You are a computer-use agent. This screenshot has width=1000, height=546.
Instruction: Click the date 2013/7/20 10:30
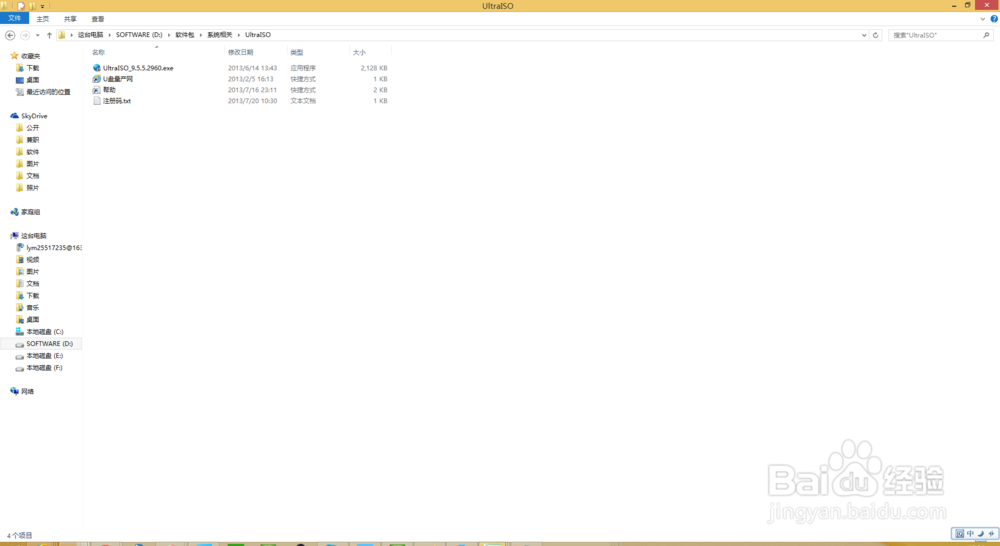point(253,101)
